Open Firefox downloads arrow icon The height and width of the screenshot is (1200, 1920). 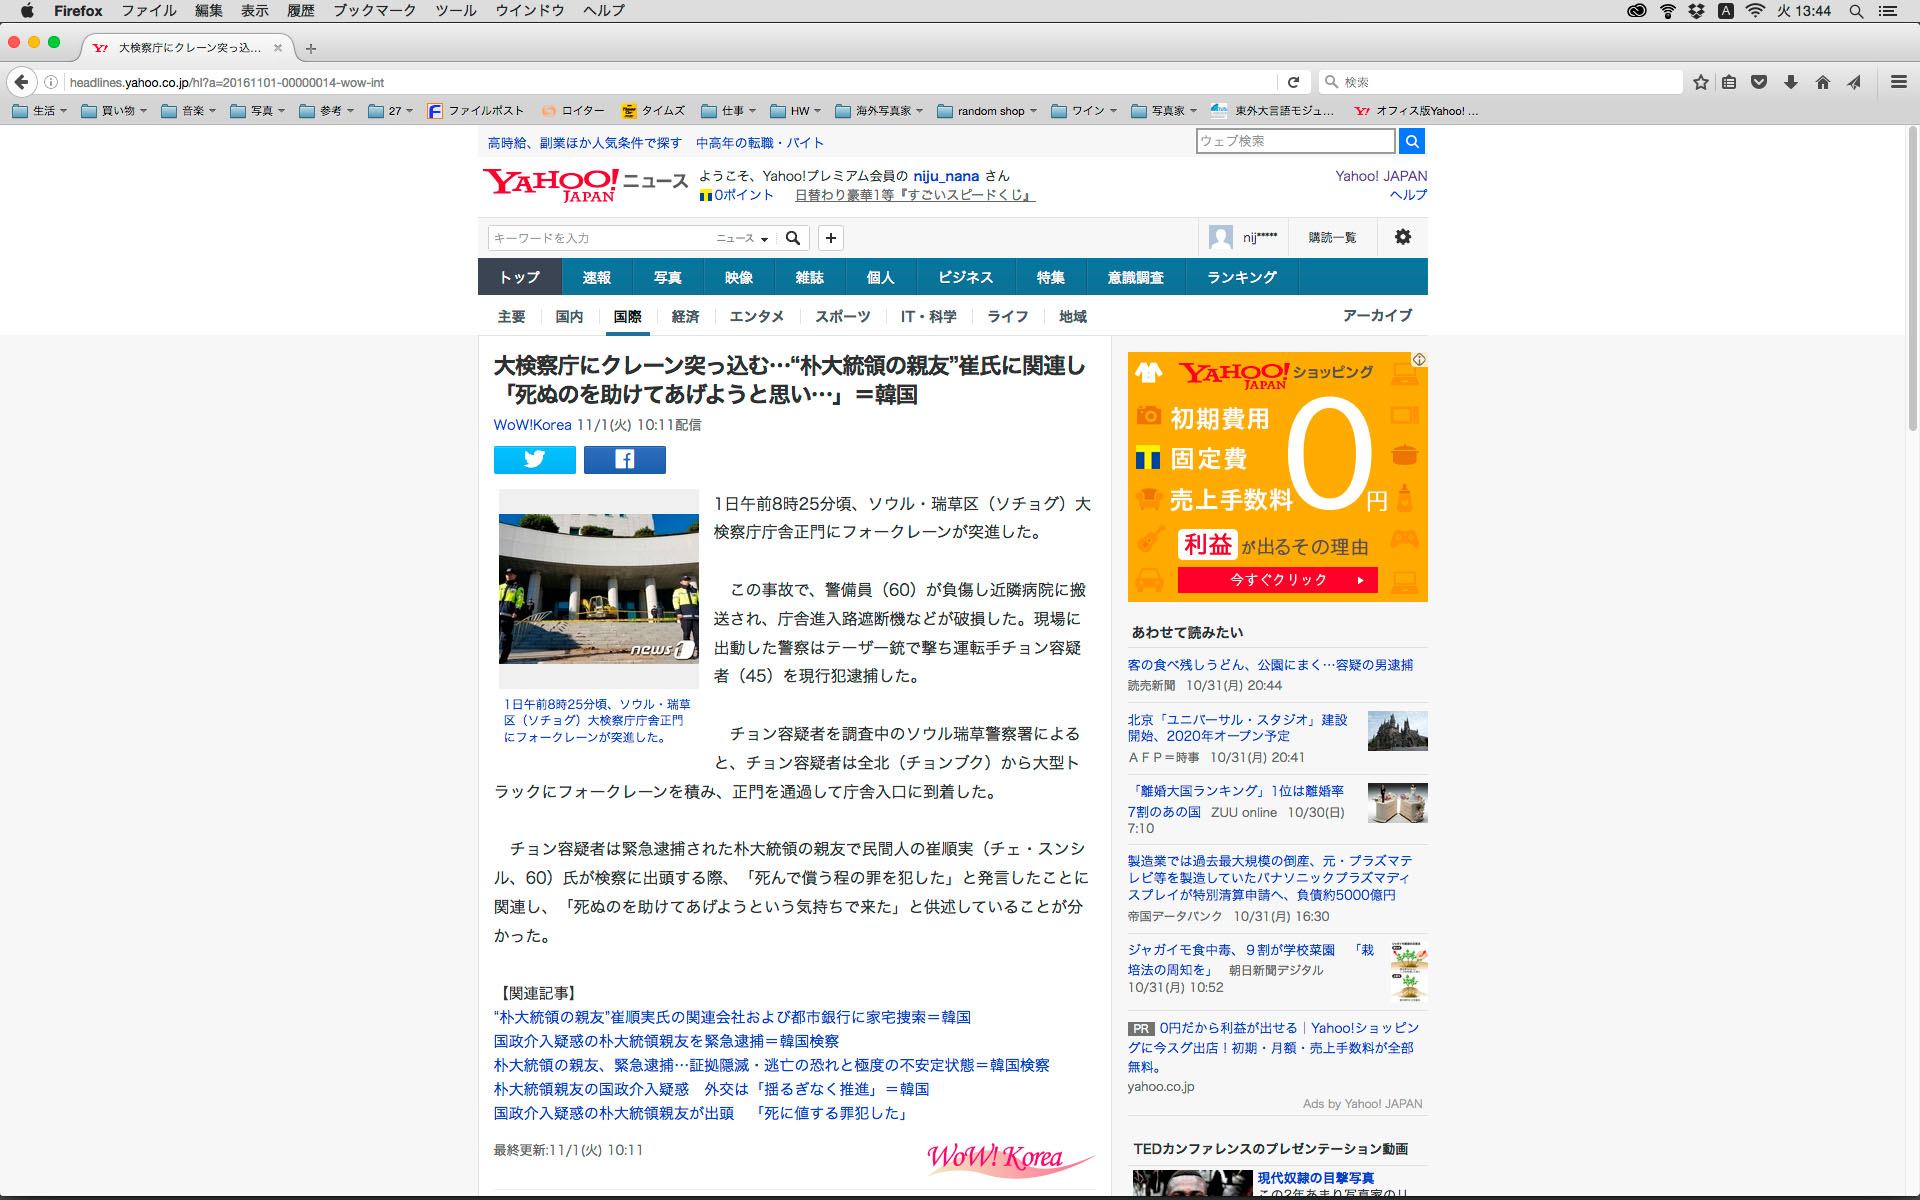click(1790, 82)
